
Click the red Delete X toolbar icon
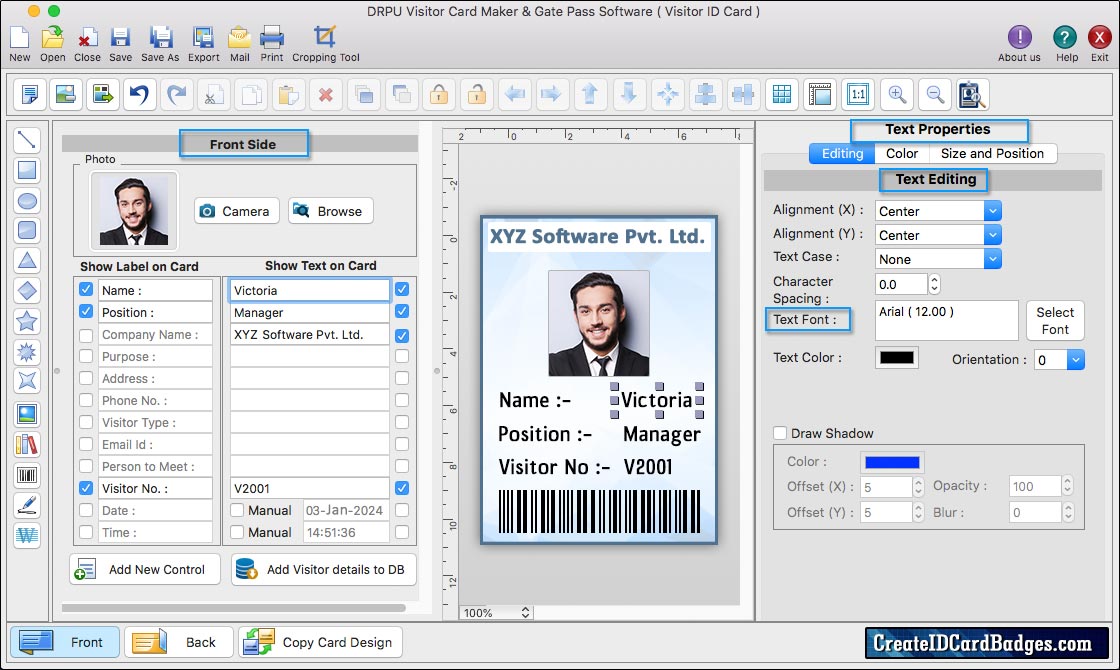pyautogui.click(x=326, y=94)
